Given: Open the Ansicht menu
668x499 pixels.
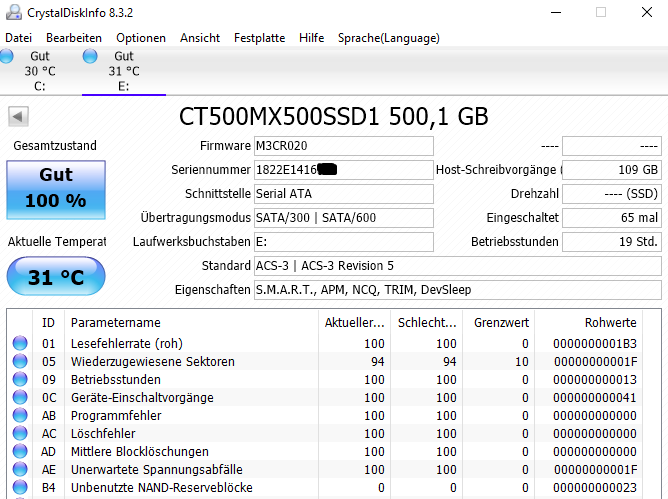Looking at the screenshot, I should coord(200,38).
